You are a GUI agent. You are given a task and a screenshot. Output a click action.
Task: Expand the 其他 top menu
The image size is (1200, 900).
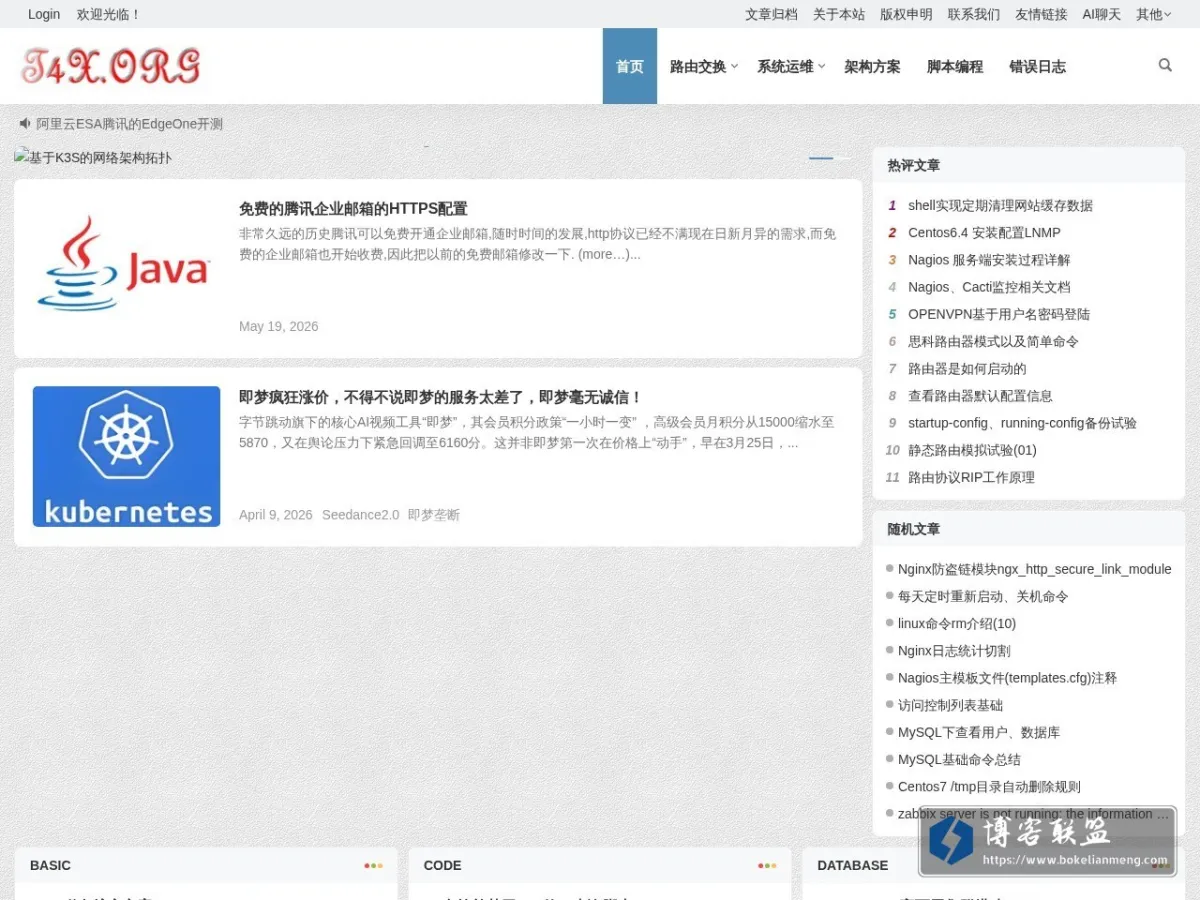pyautogui.click(x=1153, y=14)
